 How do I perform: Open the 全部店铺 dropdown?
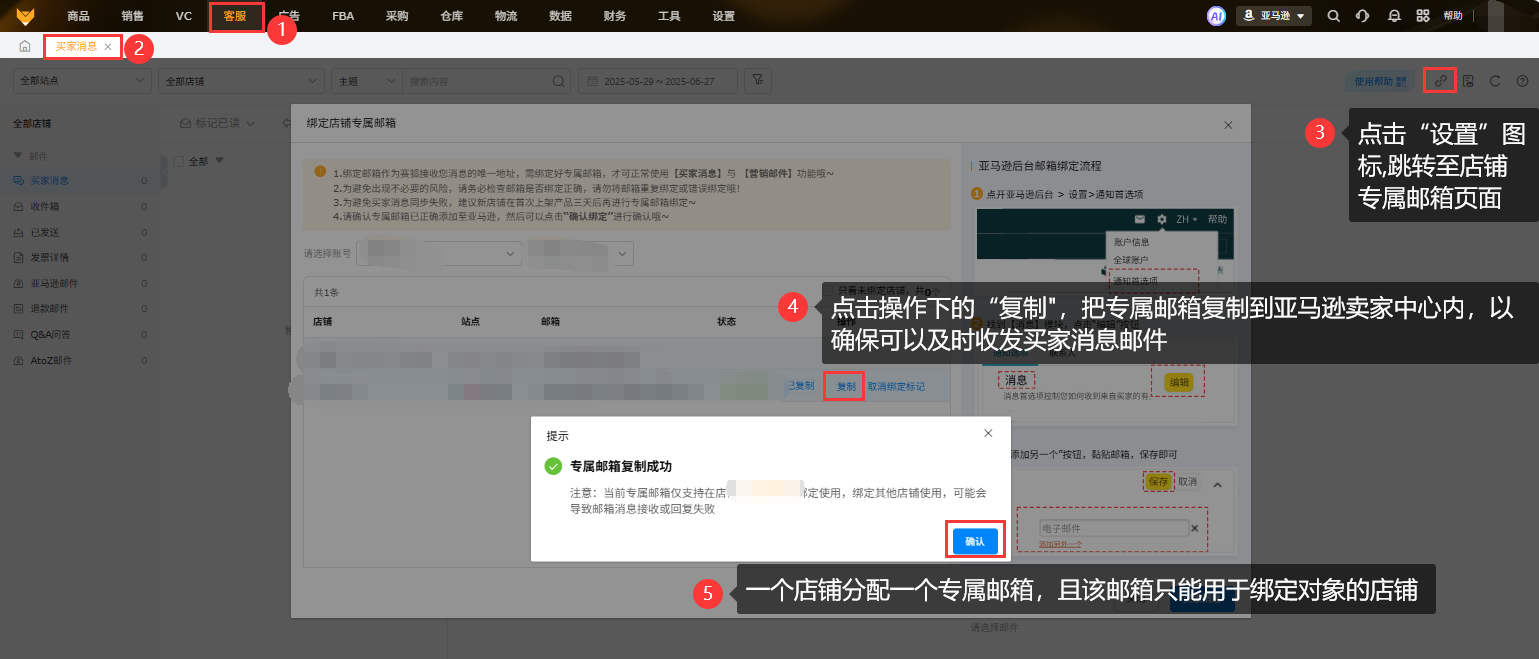pos(241,81)
